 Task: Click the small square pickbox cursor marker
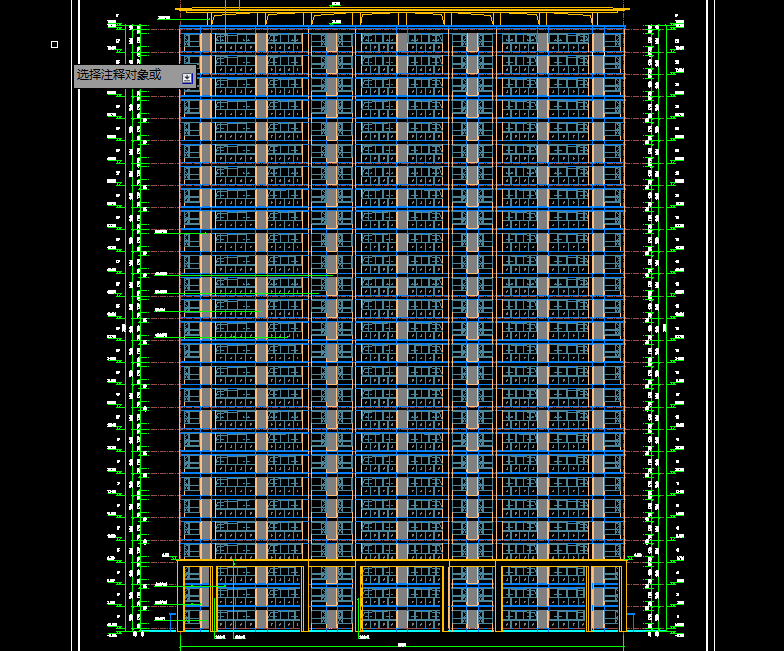click(x=54, y=44)
